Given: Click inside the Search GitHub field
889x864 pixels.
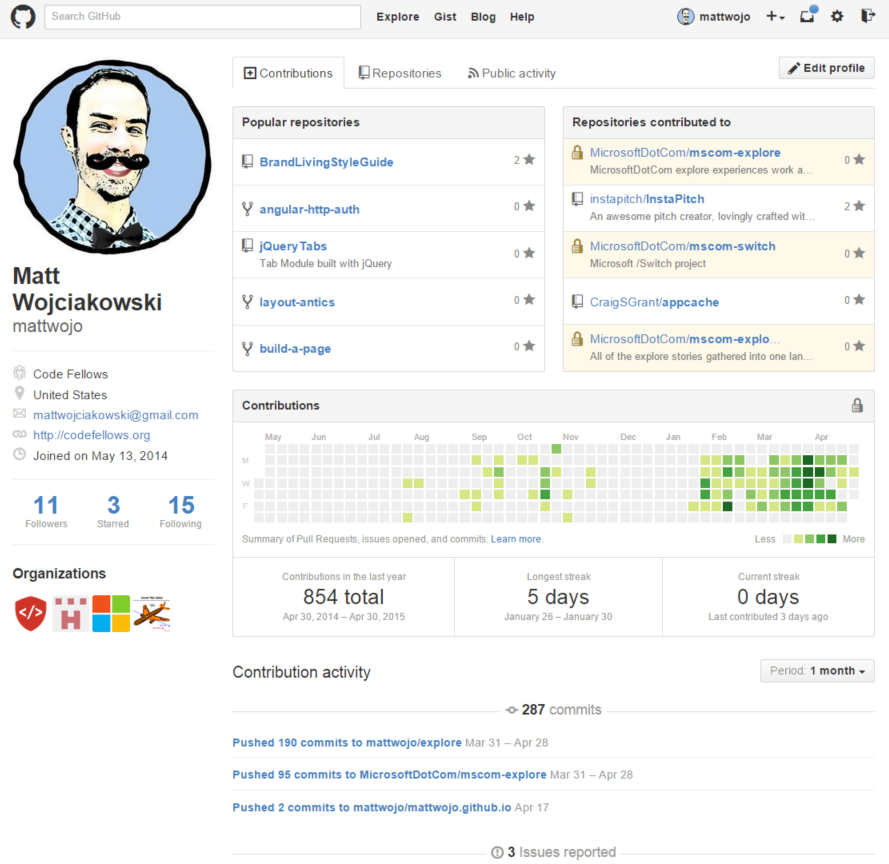Looking at the screenshot, I should point(202,16).
